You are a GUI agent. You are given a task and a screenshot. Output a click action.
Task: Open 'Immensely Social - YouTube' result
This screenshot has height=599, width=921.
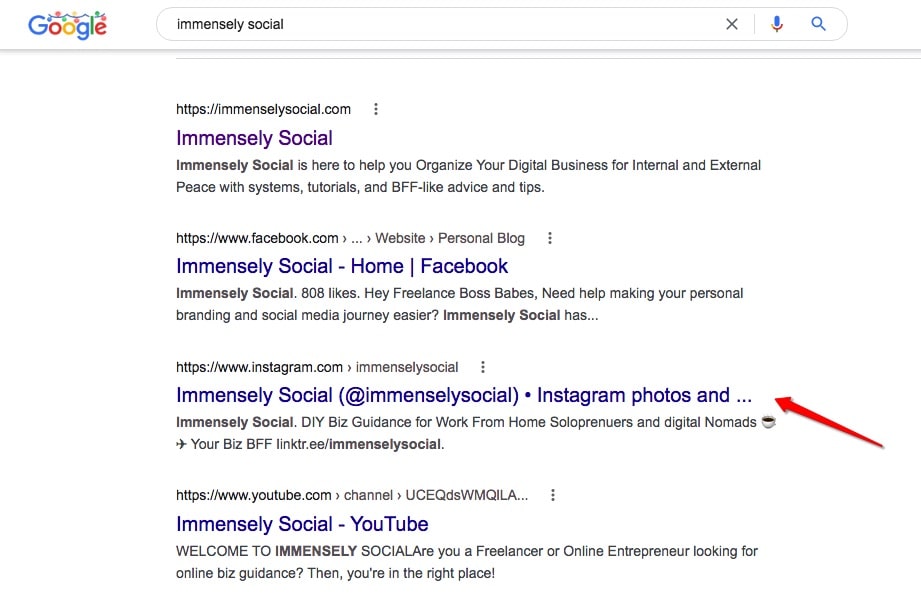pyautogui.click(x=302, y=524)
